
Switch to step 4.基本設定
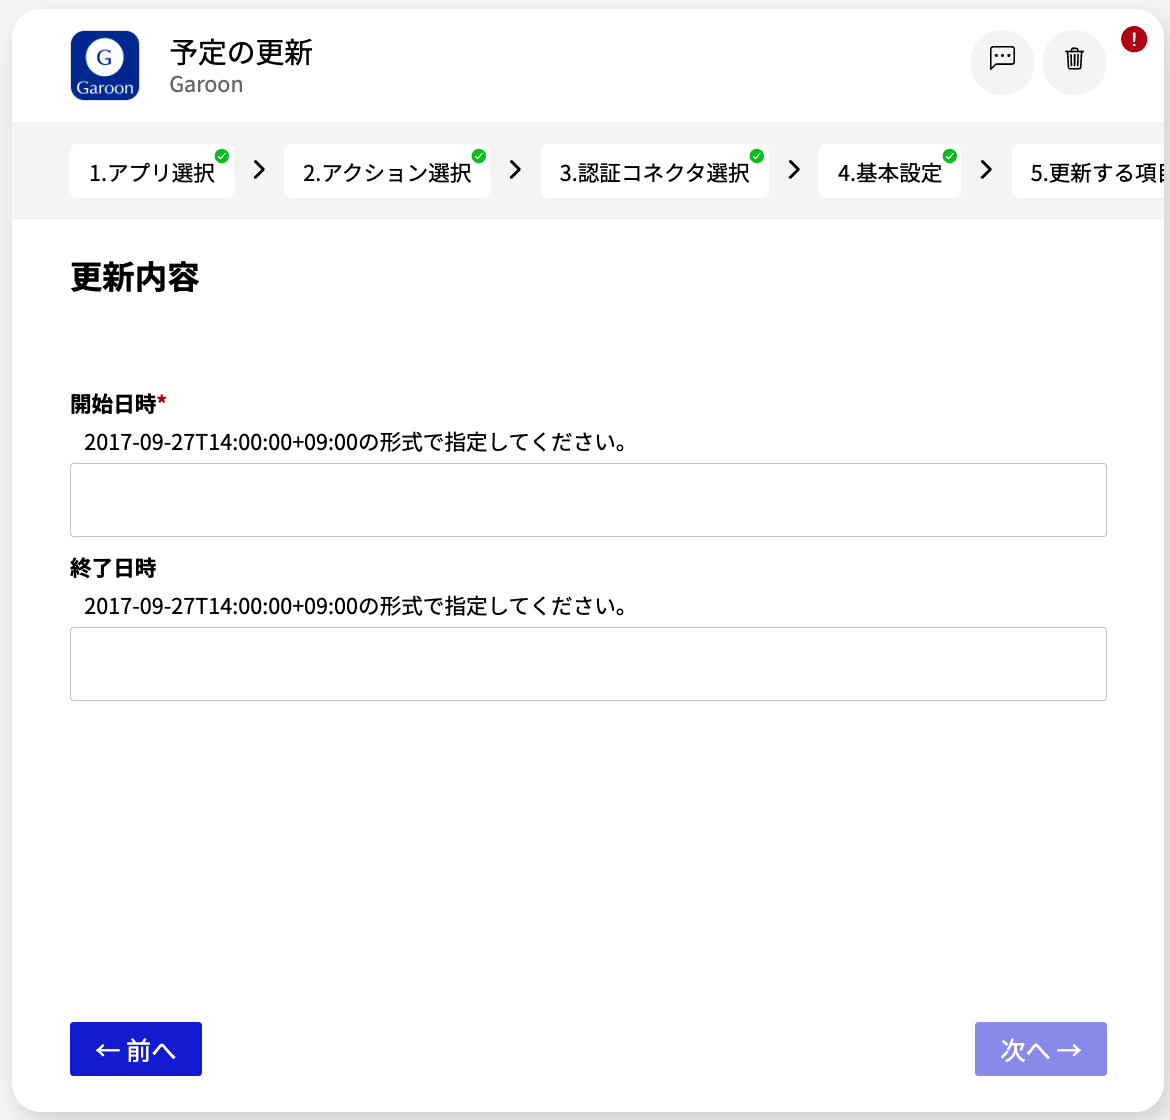pos(889,171)
